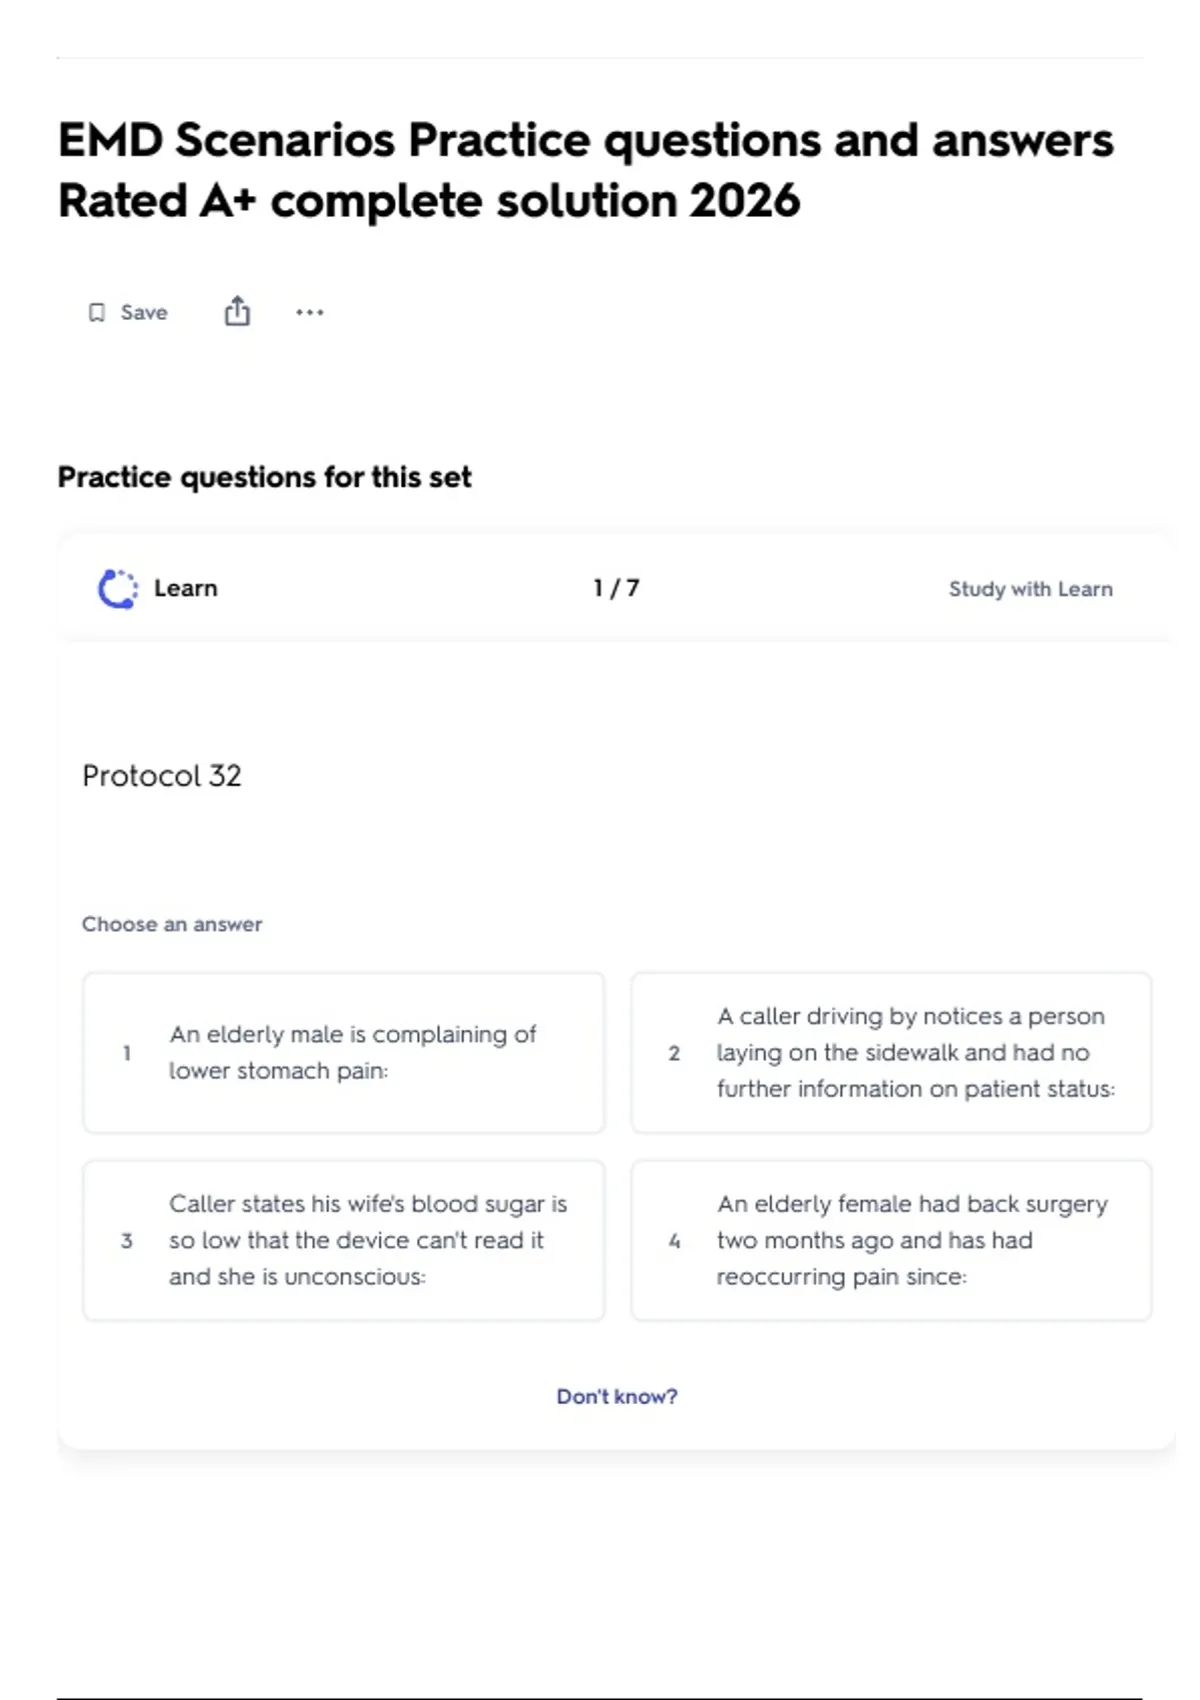Click the Choose an answer prompt
This screenshot has width=1200, height=1700.
click(x=172, y=924)
